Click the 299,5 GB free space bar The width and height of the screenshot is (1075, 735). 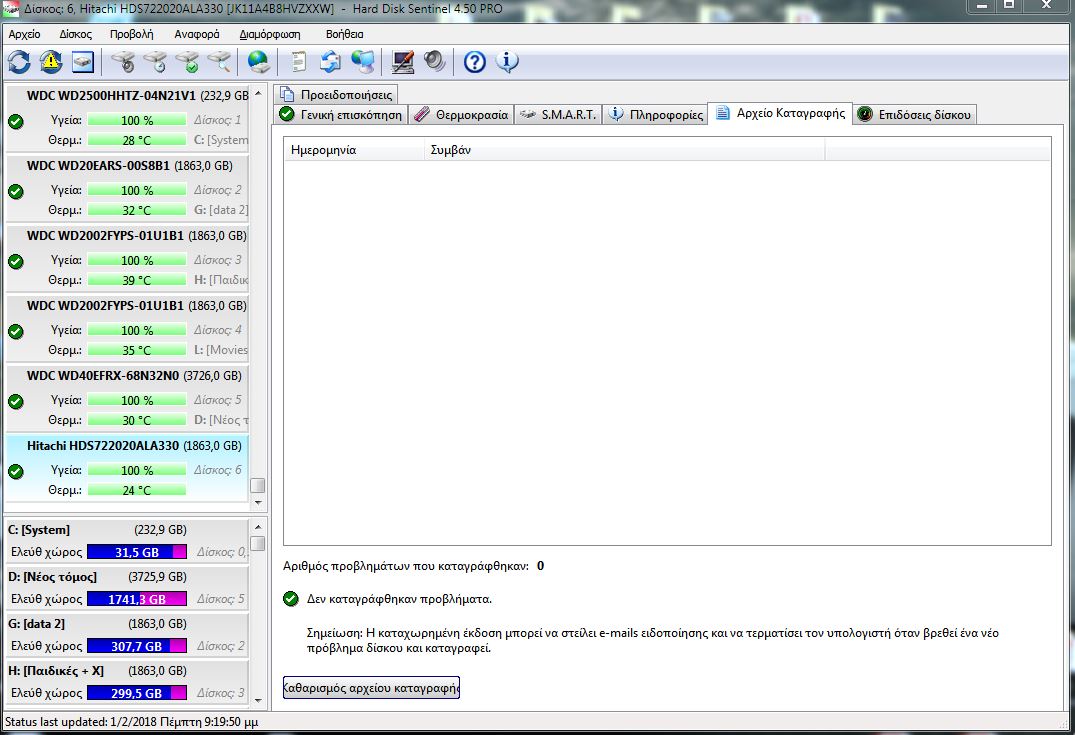tap(136, 693)
